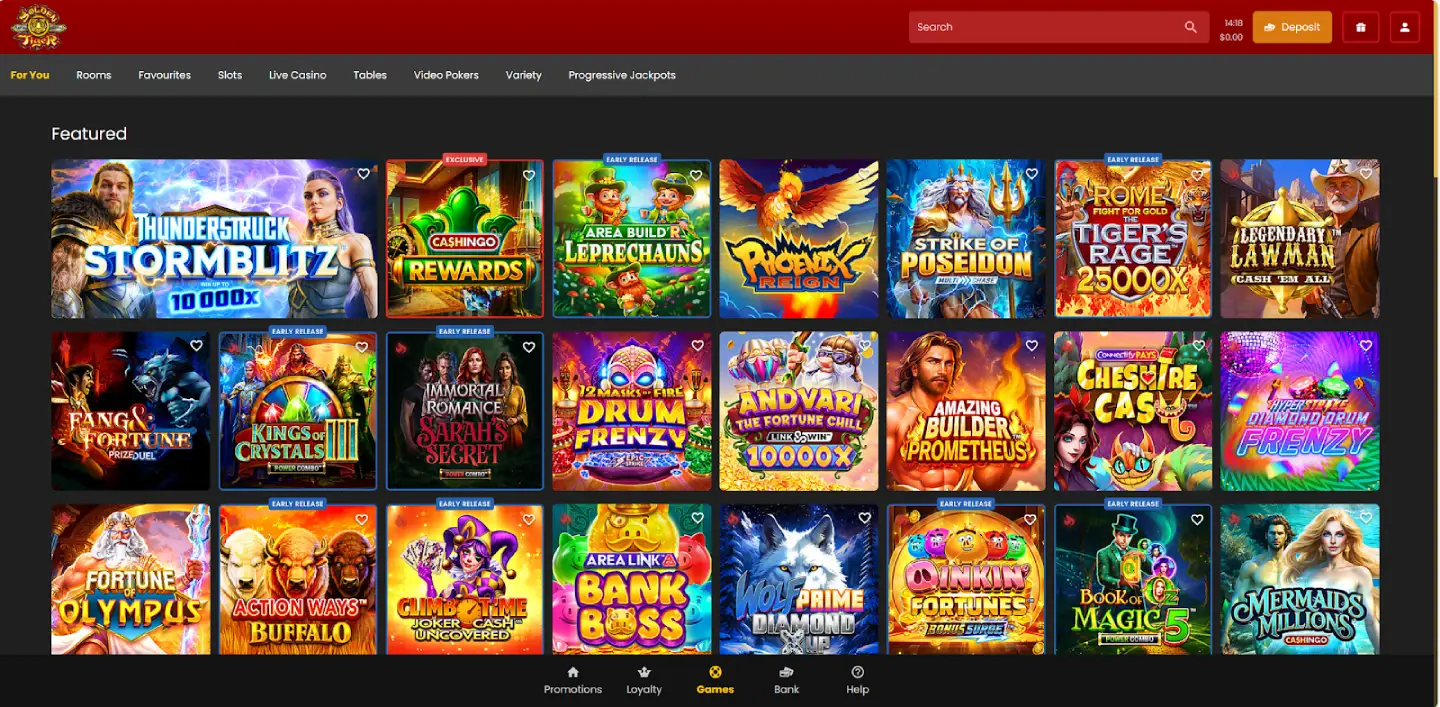Favourite the Wolf Prime Diamond game
Image resolution: width=1440 pixels, height=707 pixels.
864,517
